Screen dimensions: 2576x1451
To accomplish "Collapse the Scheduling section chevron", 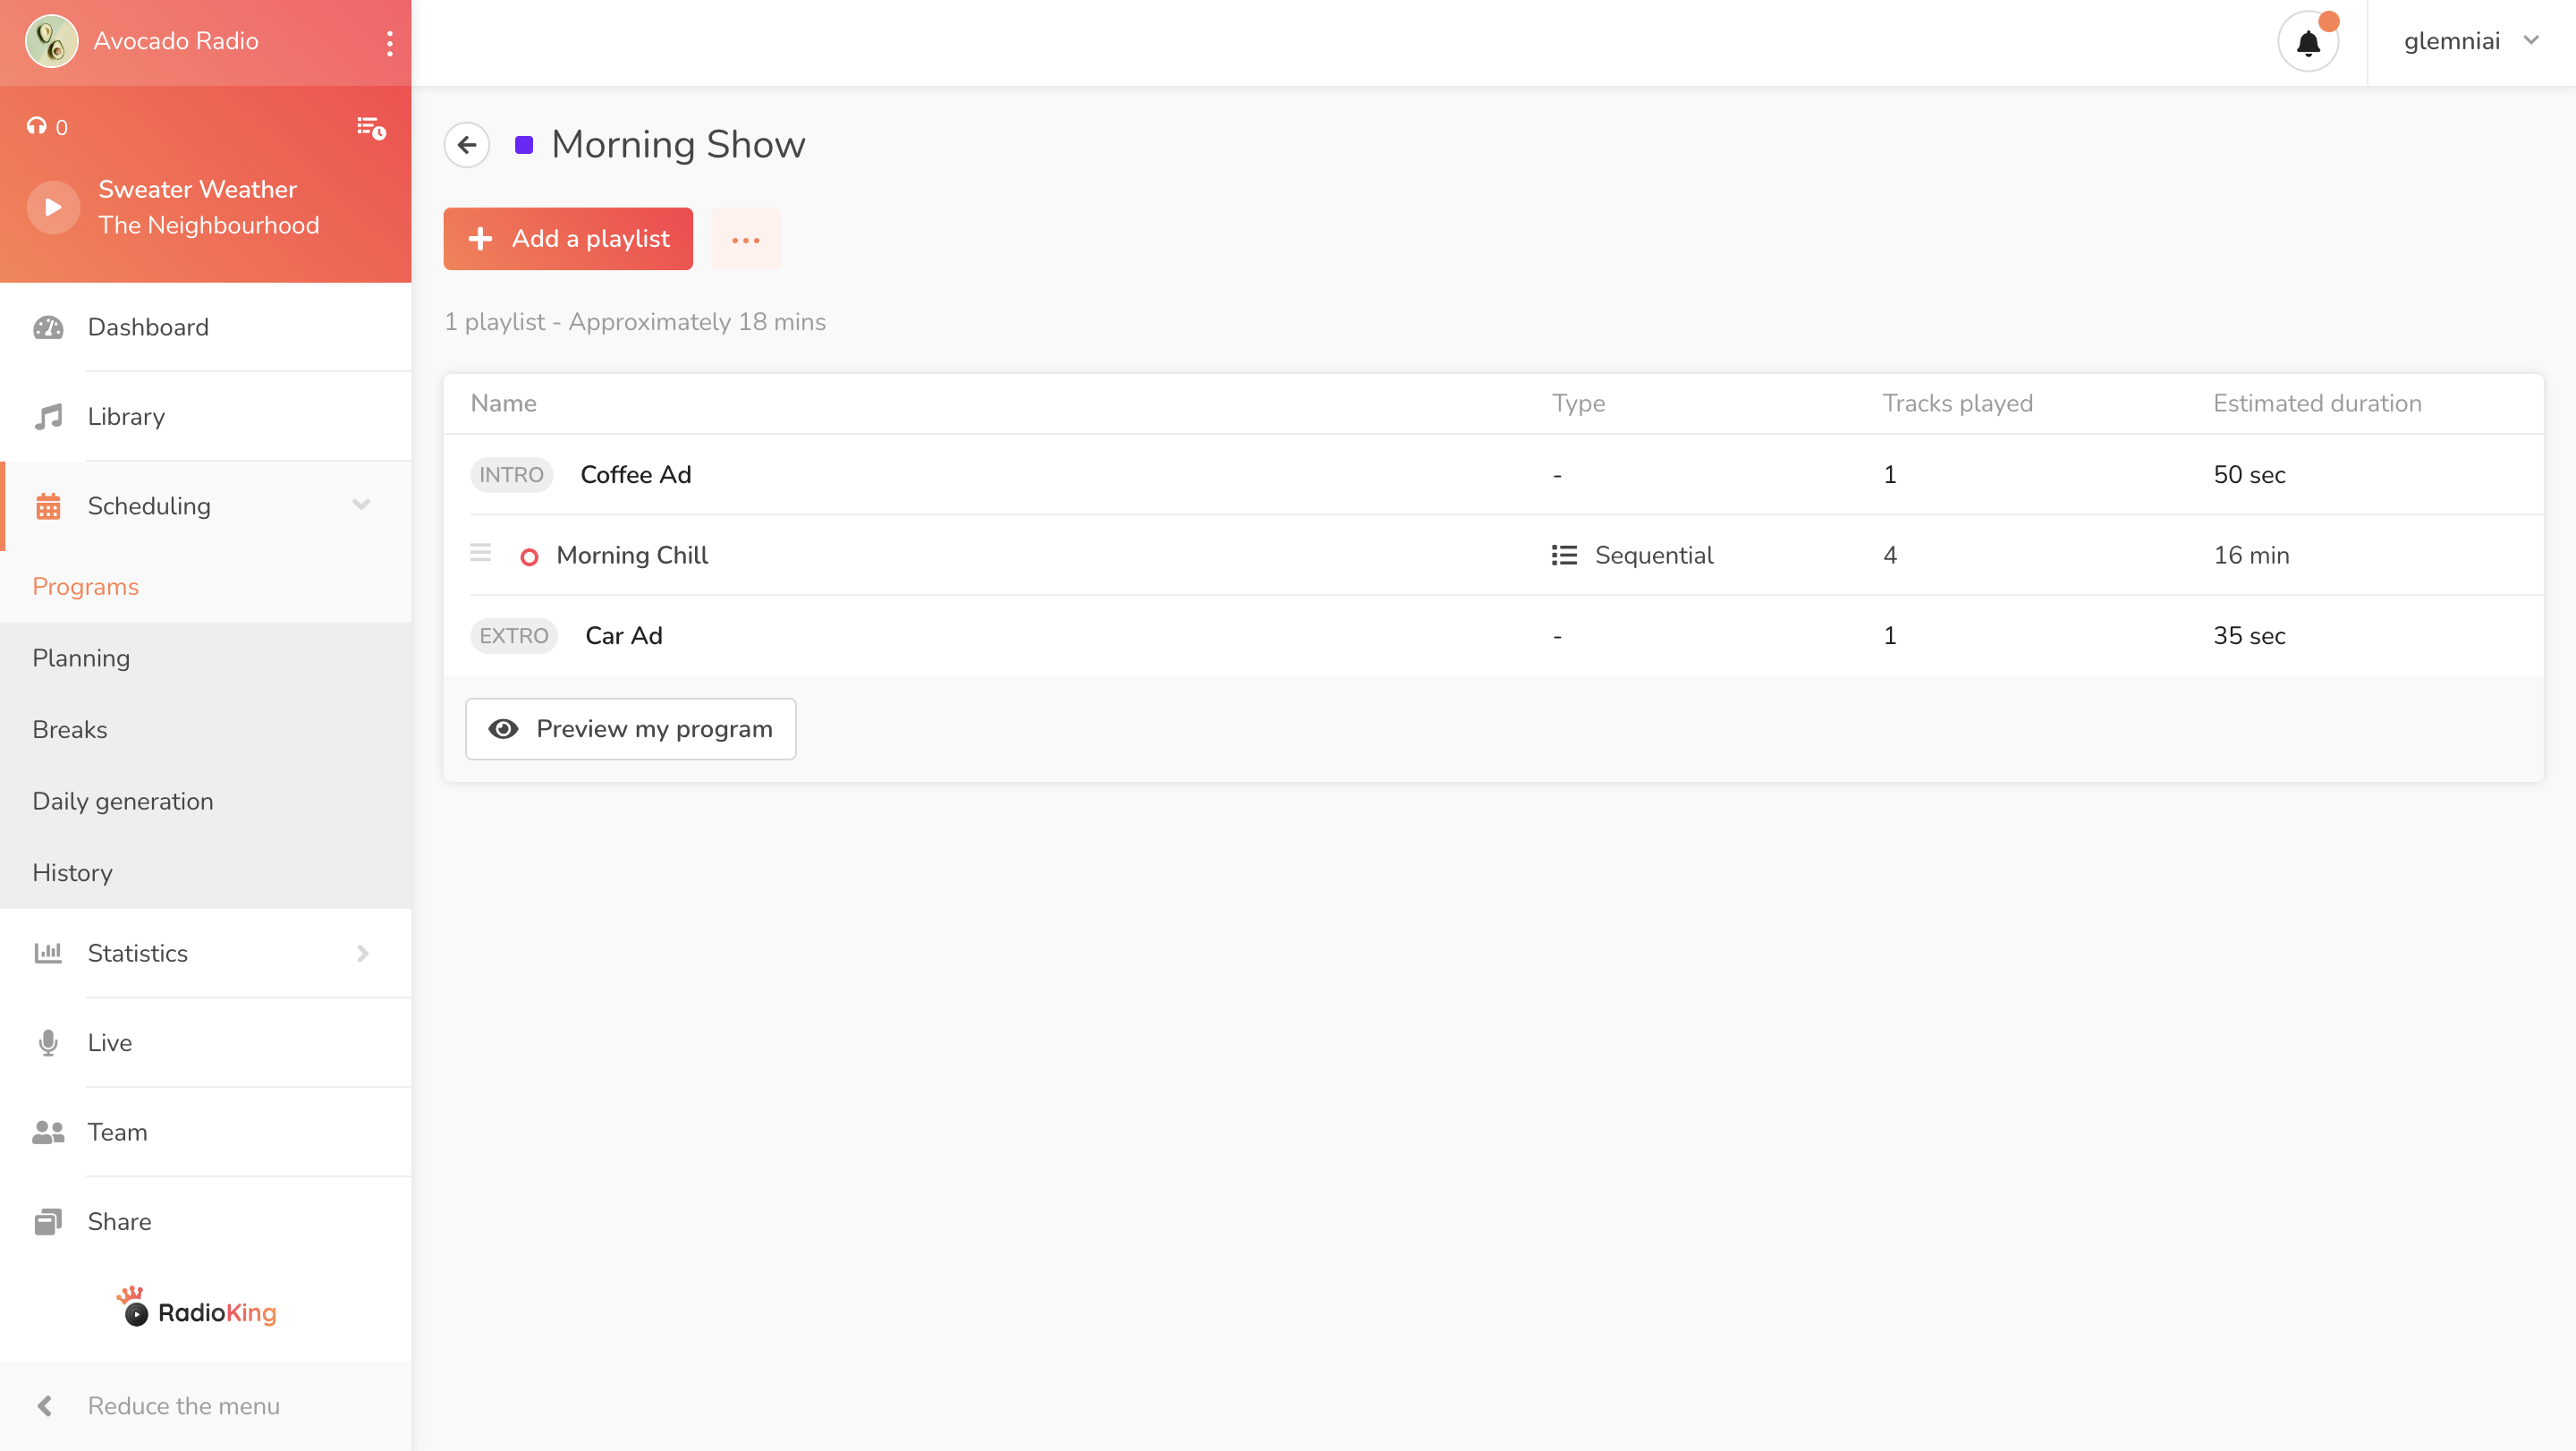I will pyautogui.click(x=362, y=505).
